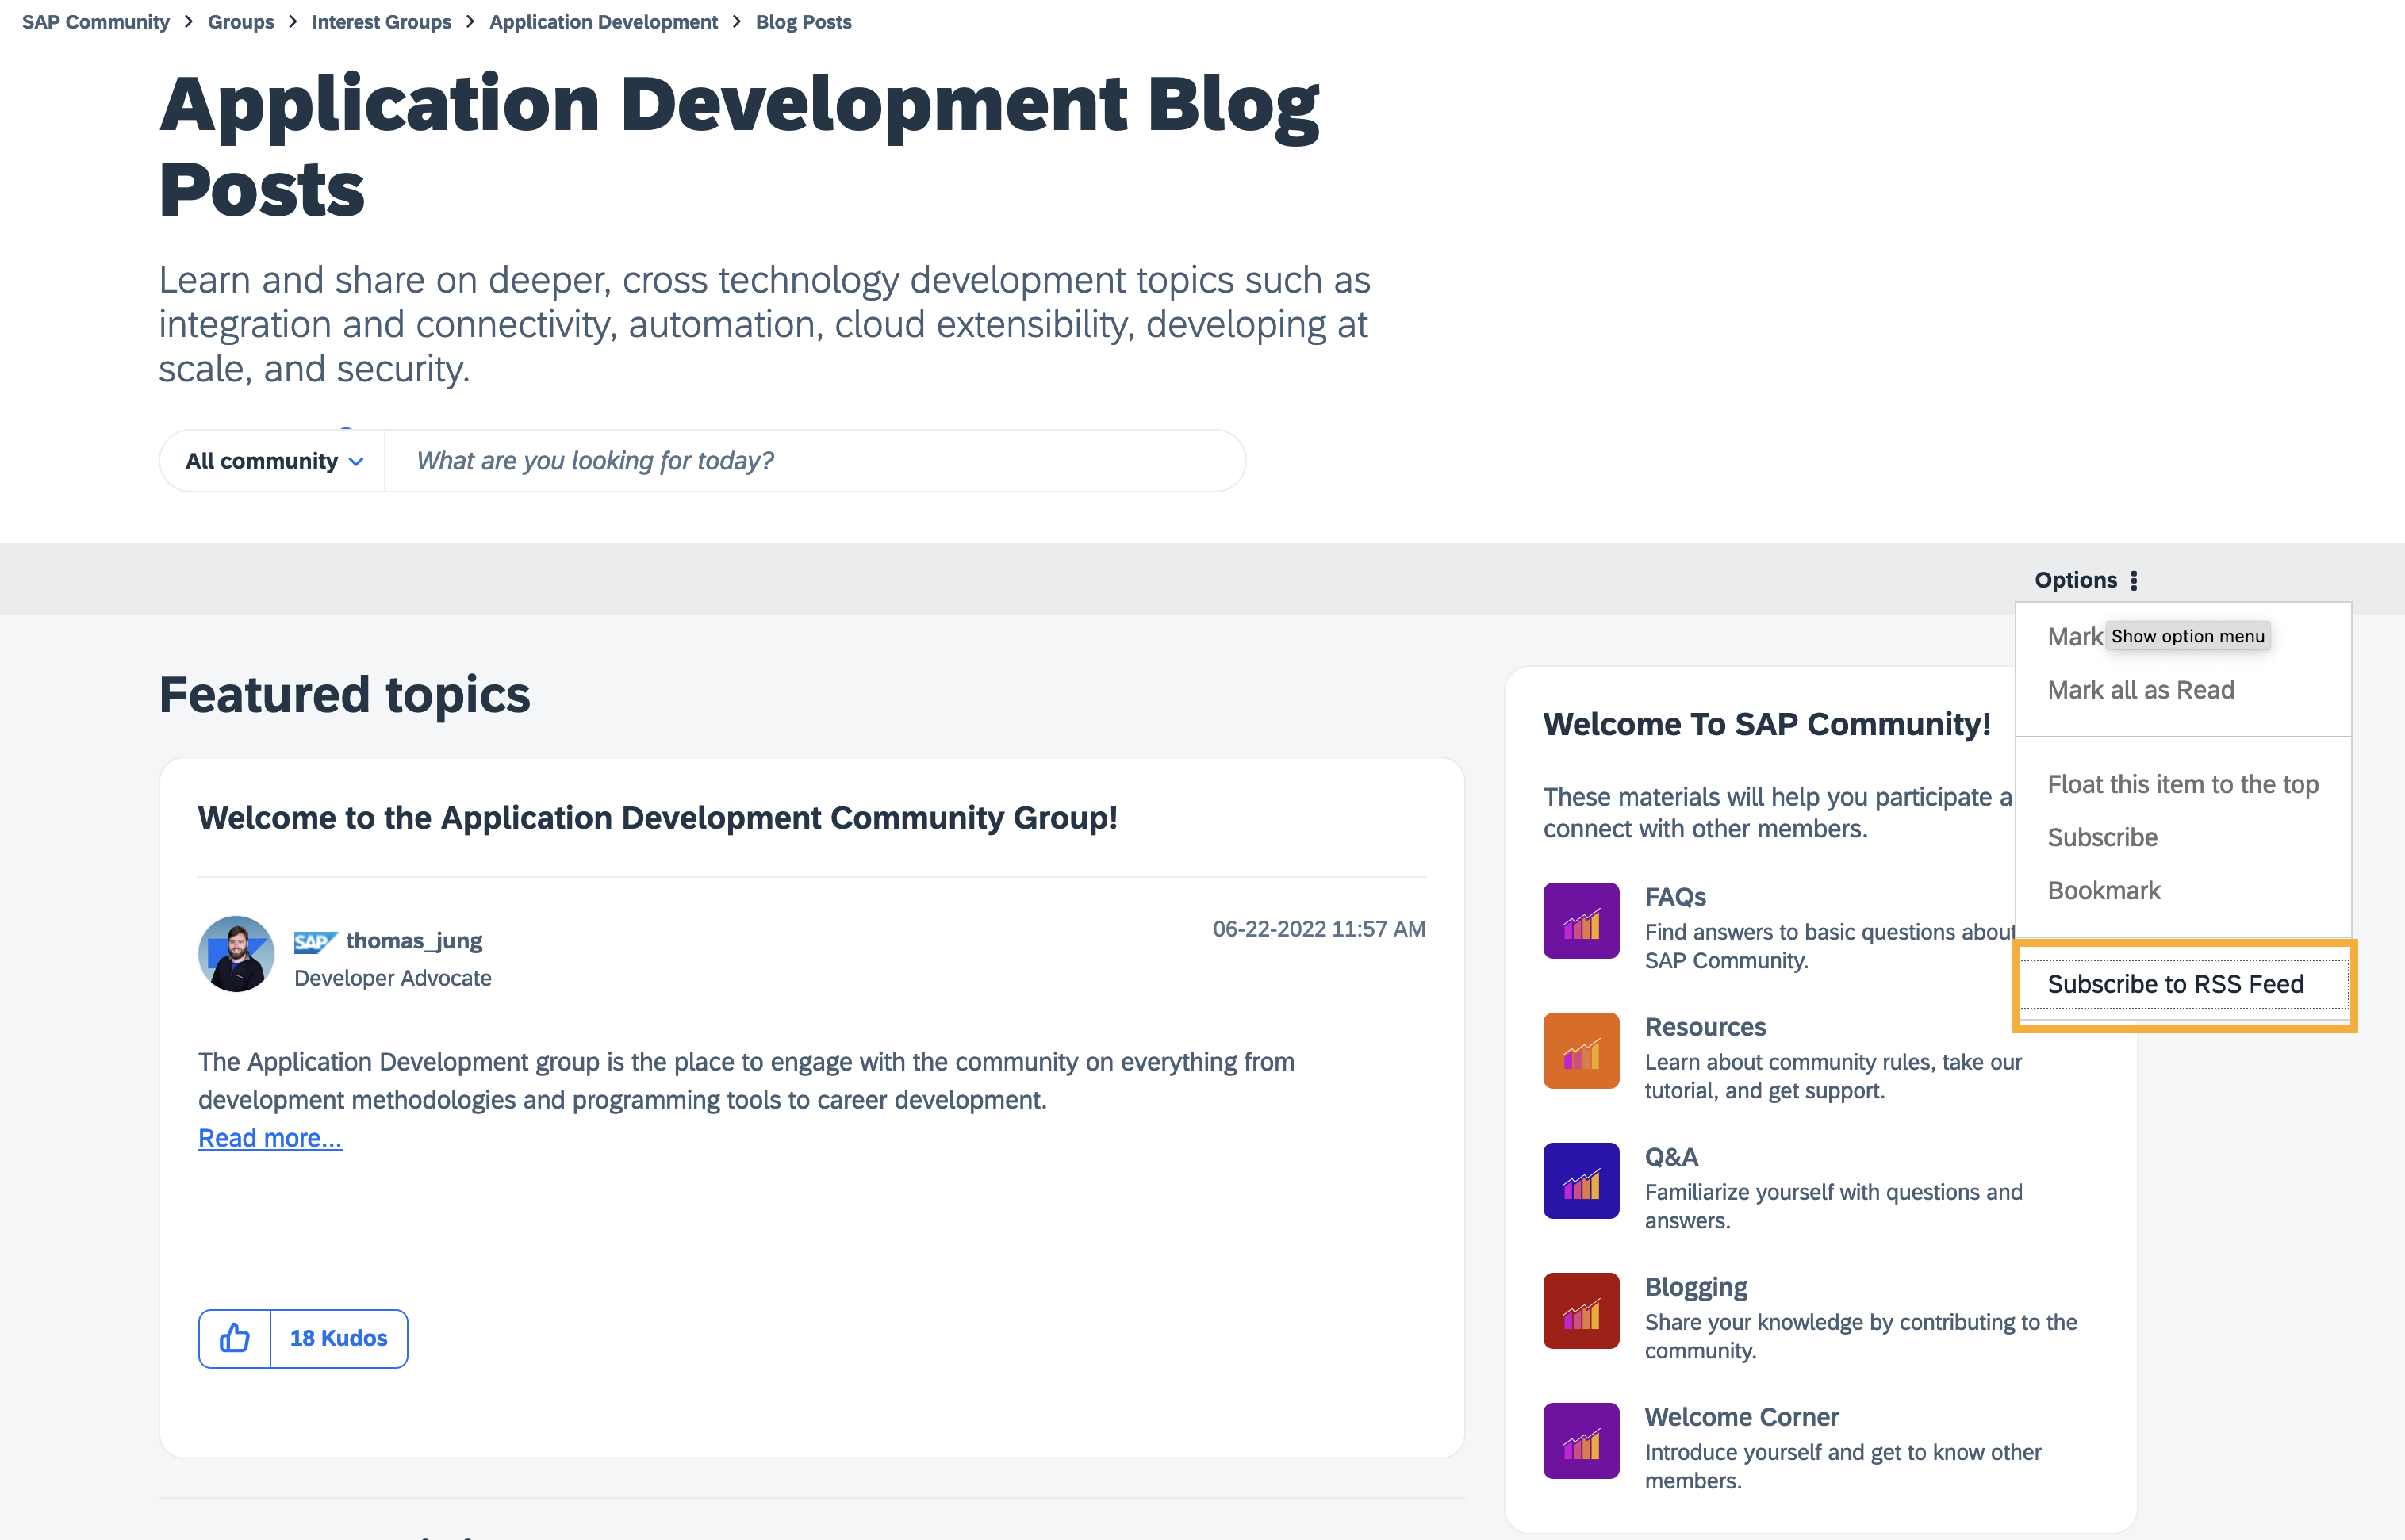Screen dimensions: 2405x1540
Task: Navigate to Interest Groups breadcrumb
Action: pyautogui.click(x=381, y=21)
